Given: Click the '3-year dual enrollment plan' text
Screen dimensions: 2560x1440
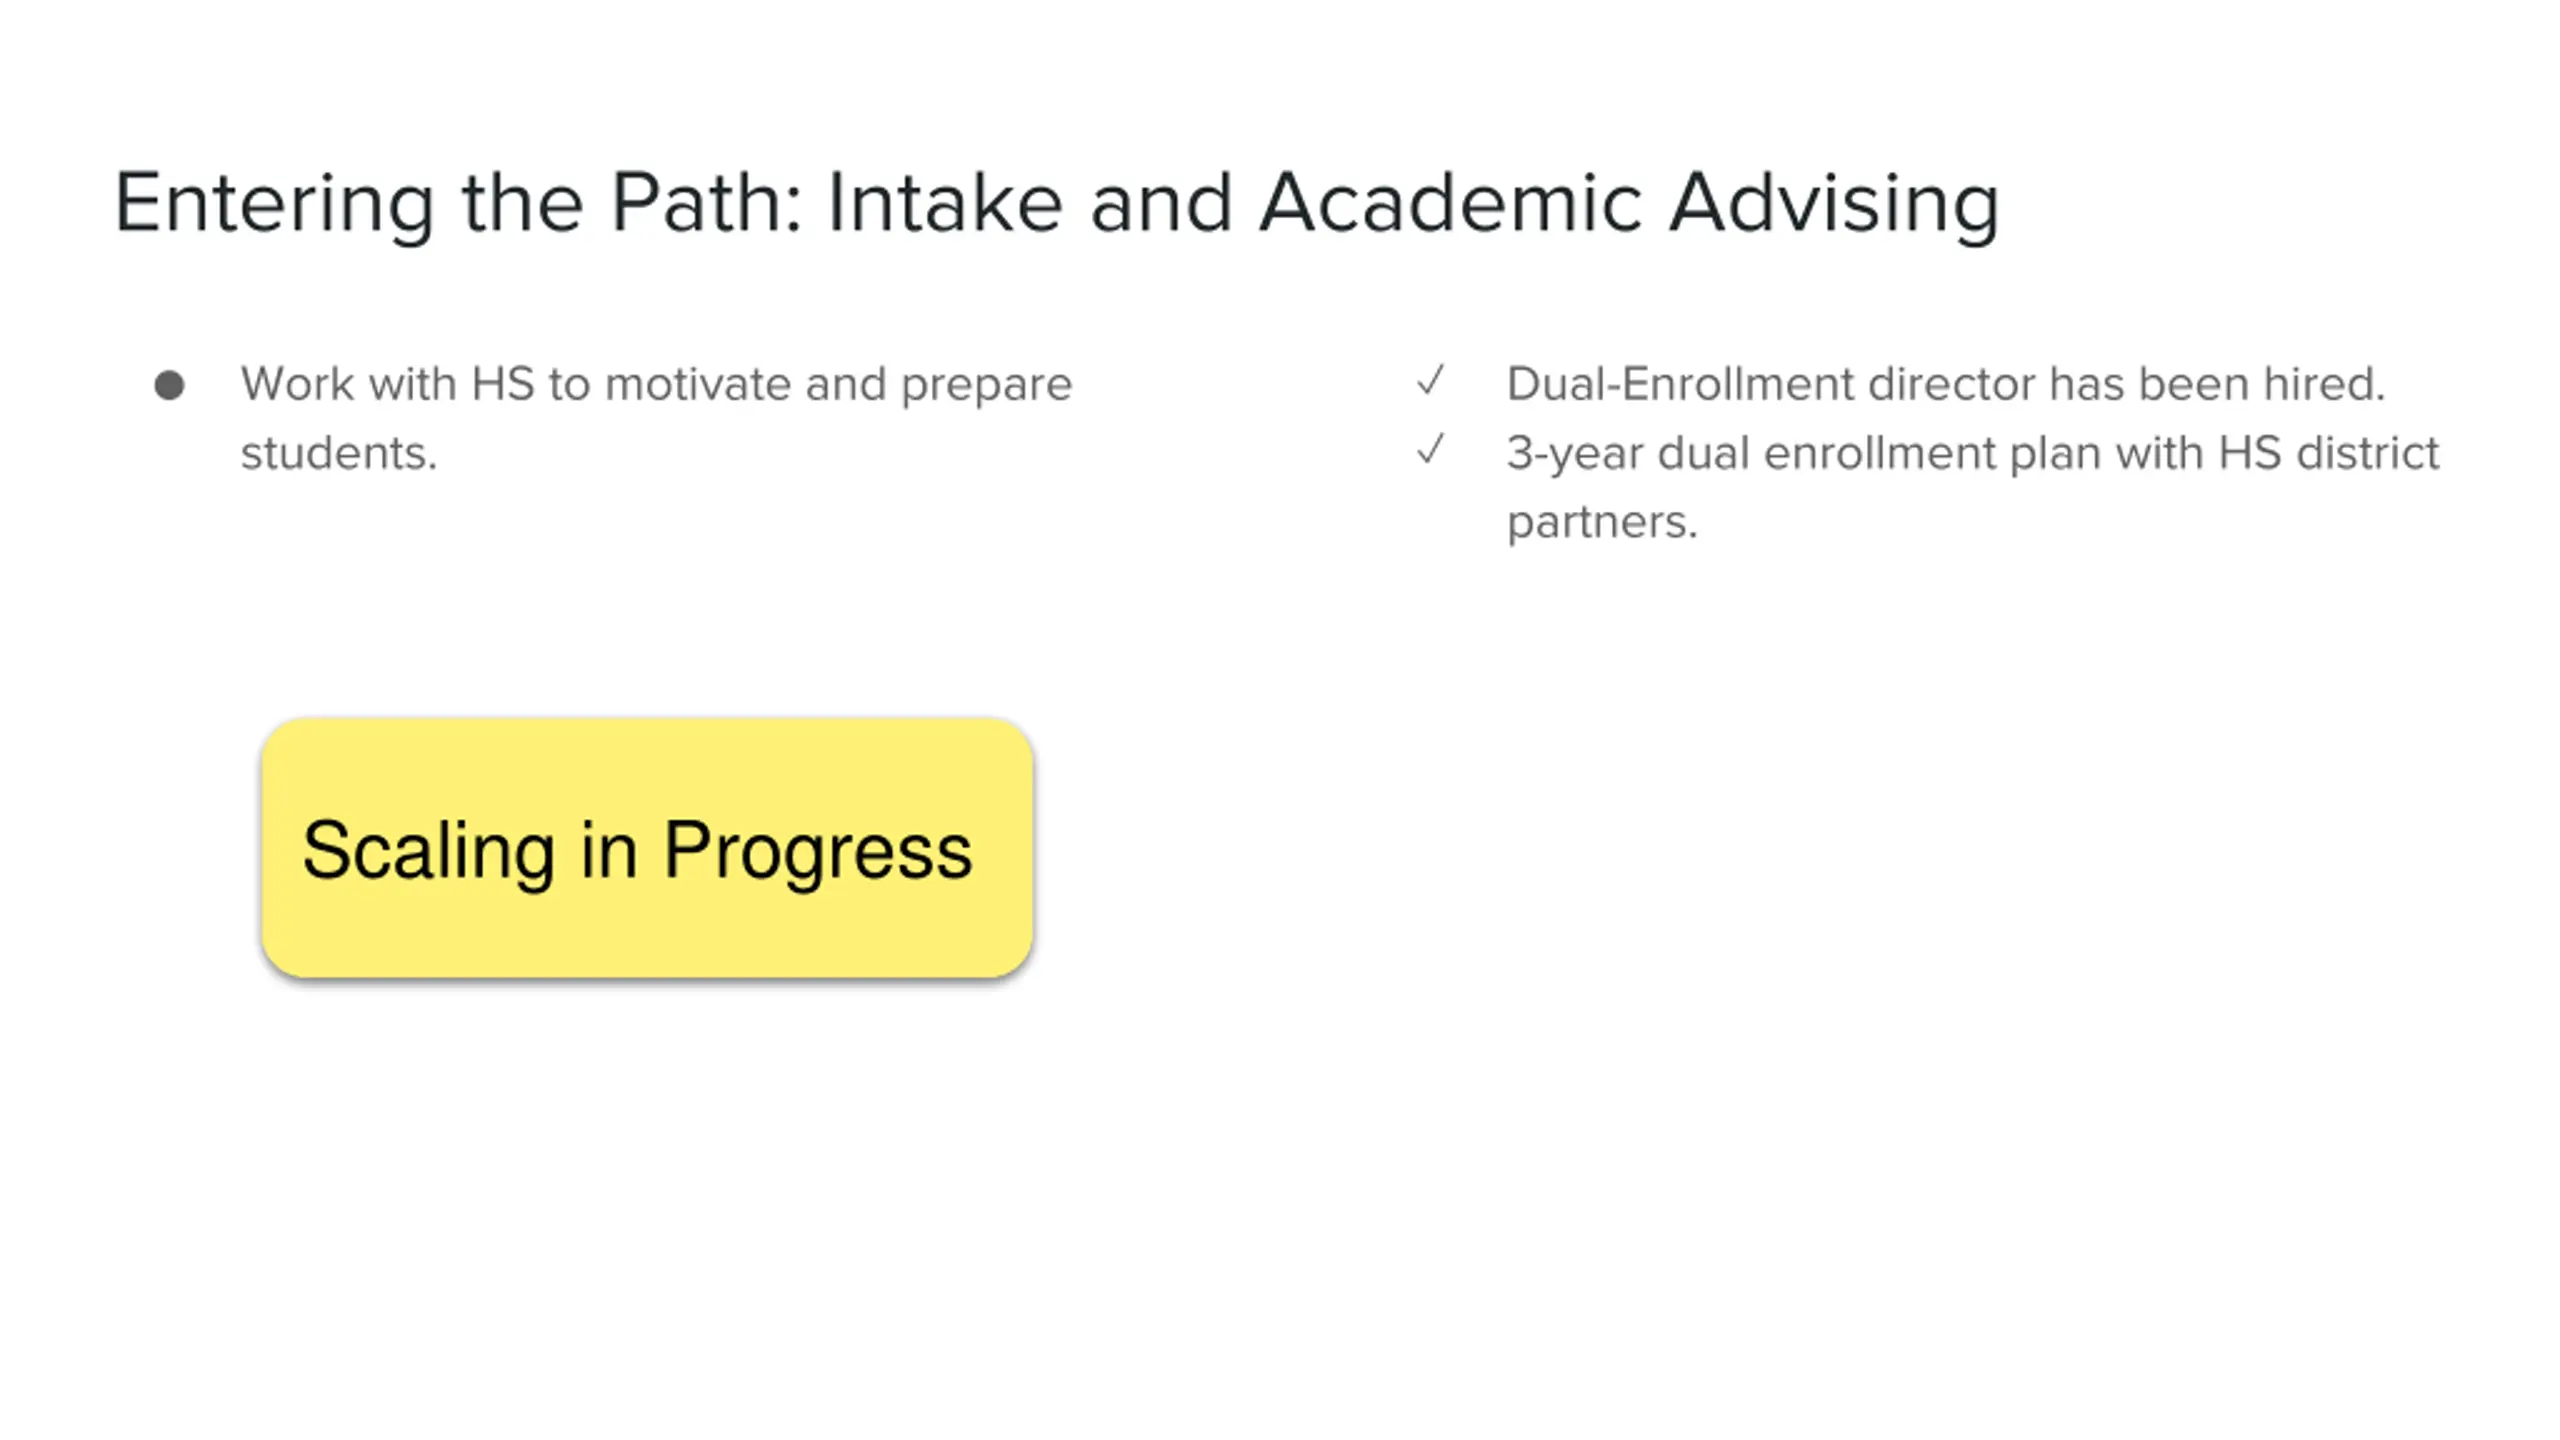Looking at the screenshot, I should coord(1800,454).
